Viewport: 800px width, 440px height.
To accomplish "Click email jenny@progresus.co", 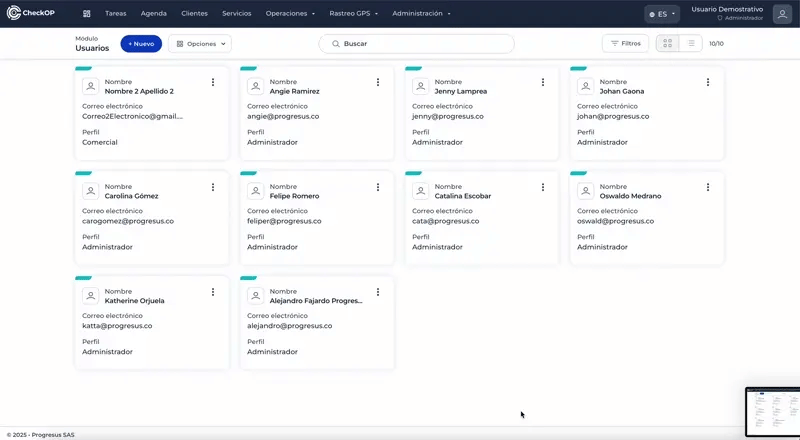I will pos(448,116).
